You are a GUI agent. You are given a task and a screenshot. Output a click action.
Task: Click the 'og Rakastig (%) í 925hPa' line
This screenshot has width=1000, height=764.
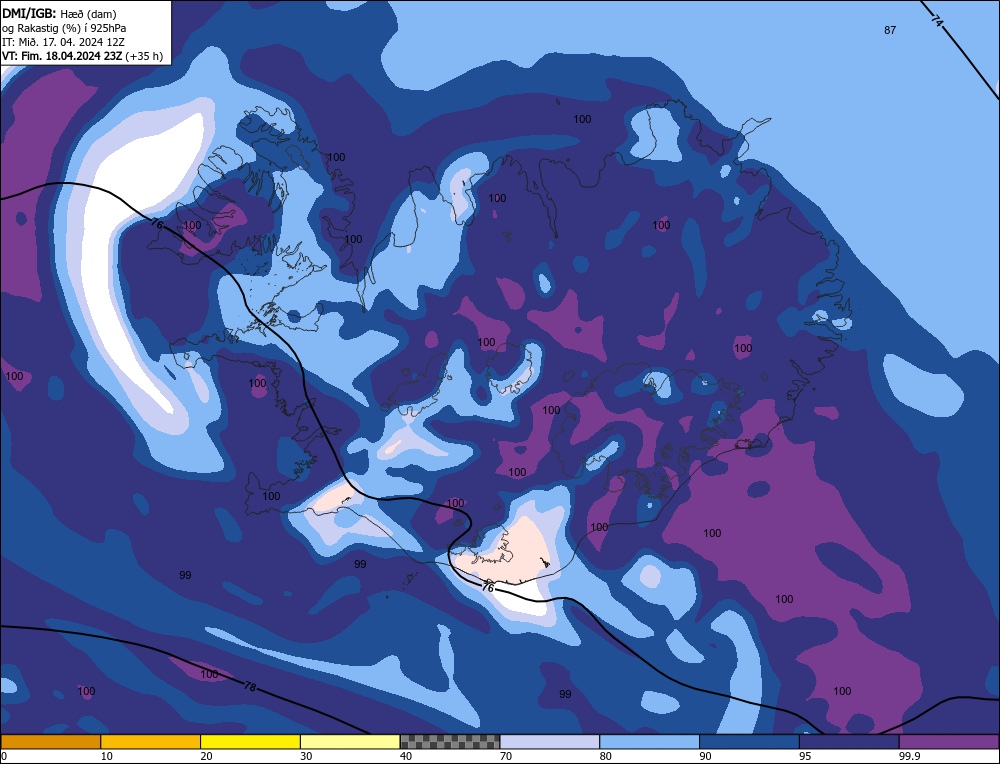pos(64,28)
